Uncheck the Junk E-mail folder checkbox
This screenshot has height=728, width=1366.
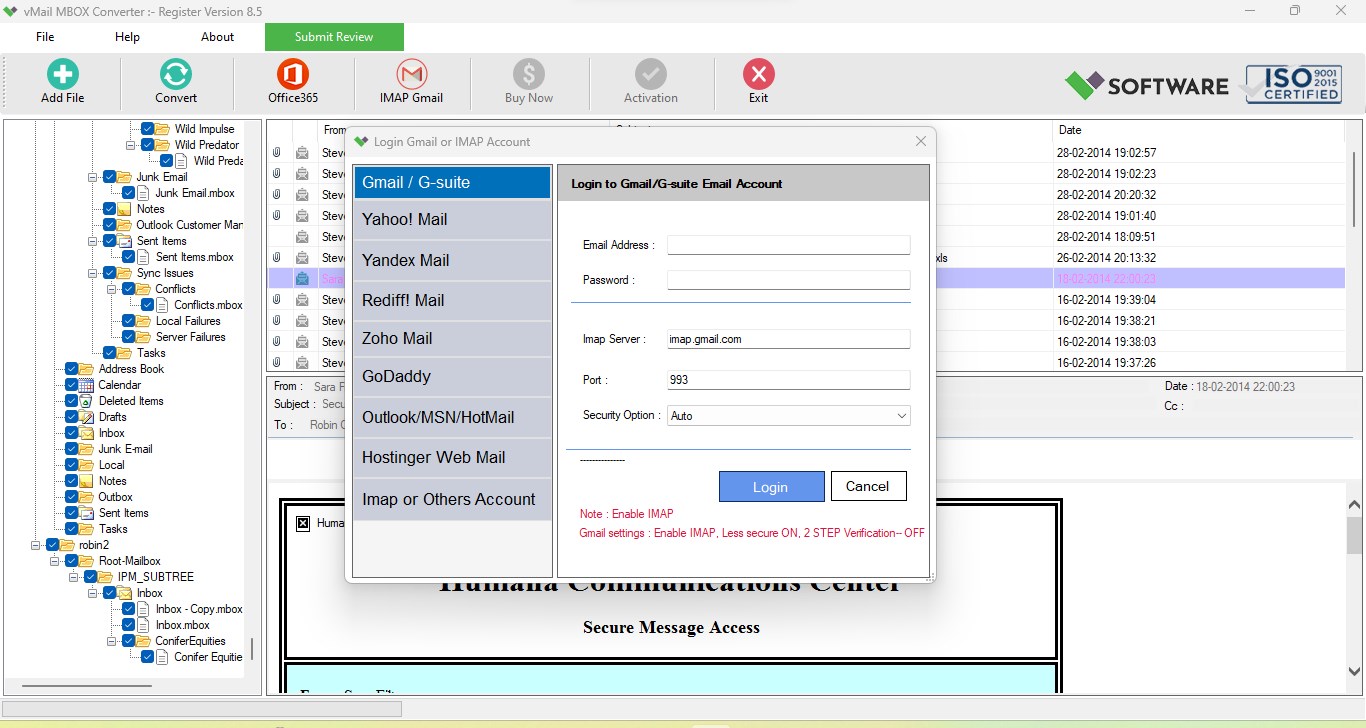click(71, 449)
